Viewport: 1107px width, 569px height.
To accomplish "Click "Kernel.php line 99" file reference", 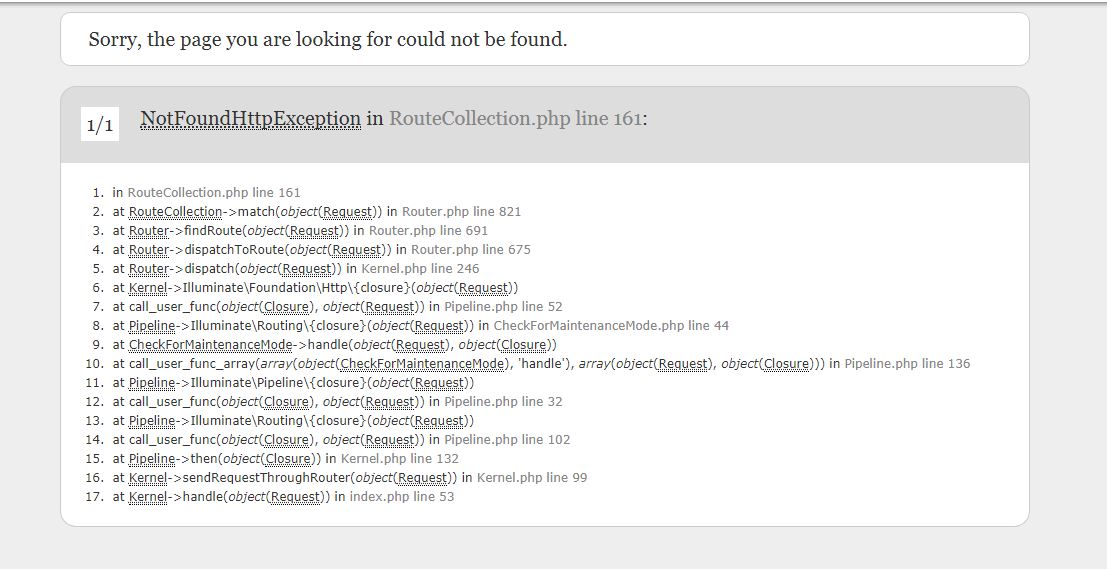I will coord(532,478).
